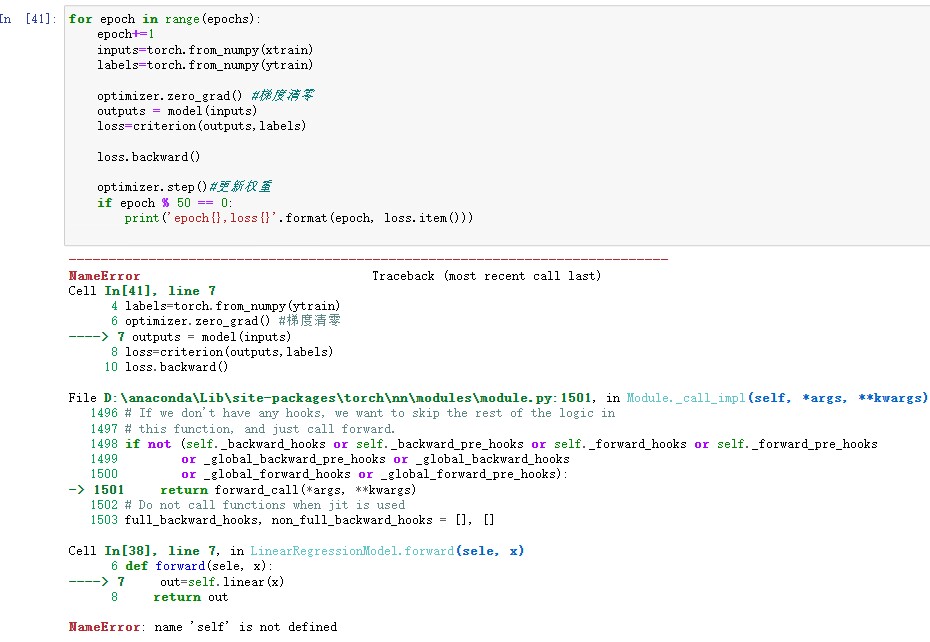Click 'Traceback (most recent call last)' text
Image resolution: width=930 pixels, height=642 pixels.
click(x=486, y=276)
